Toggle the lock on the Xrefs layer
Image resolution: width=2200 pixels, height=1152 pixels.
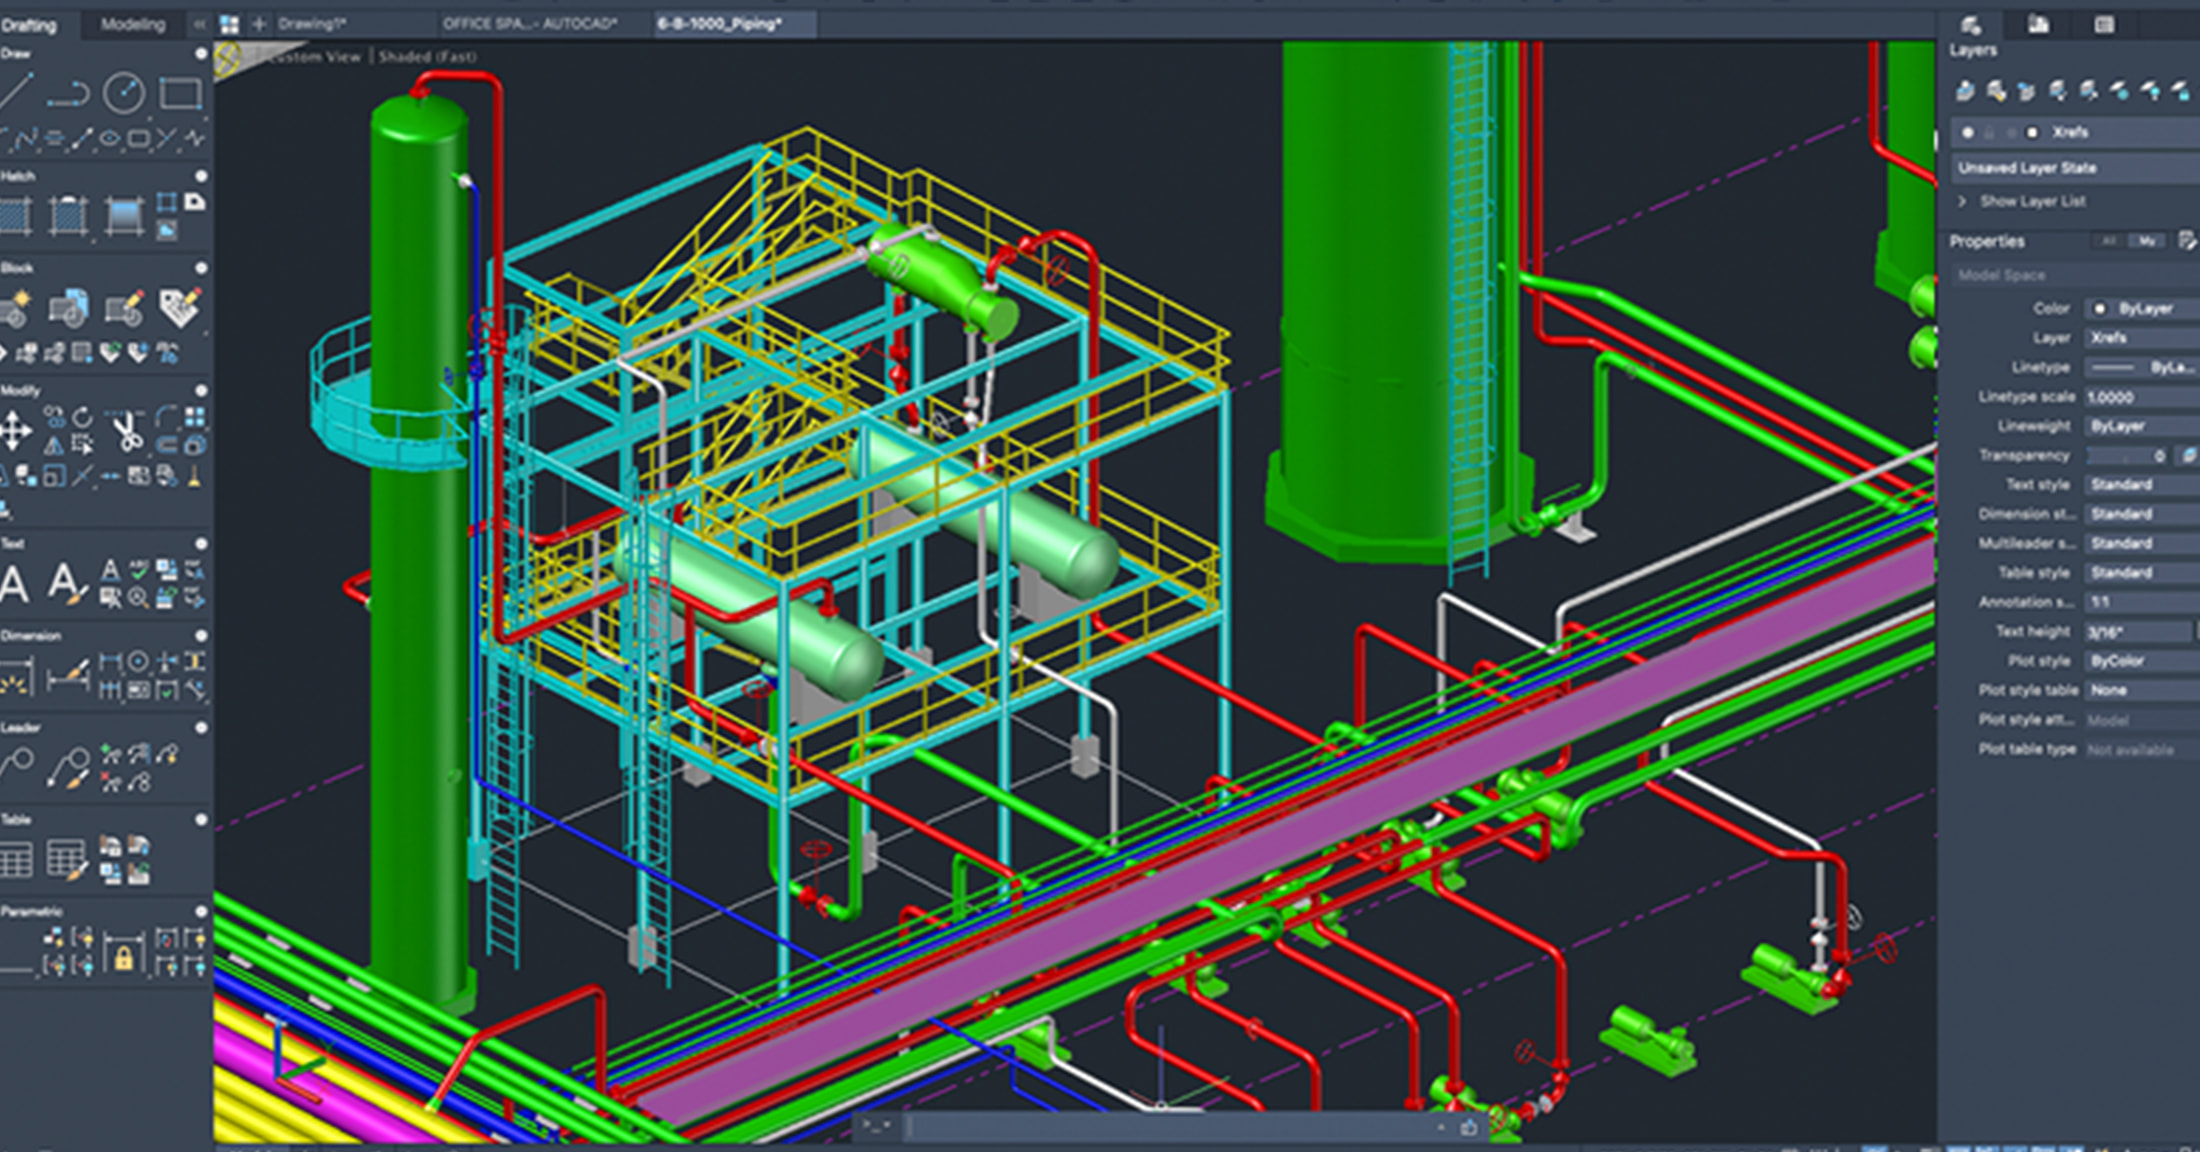tap(1989, 133)
